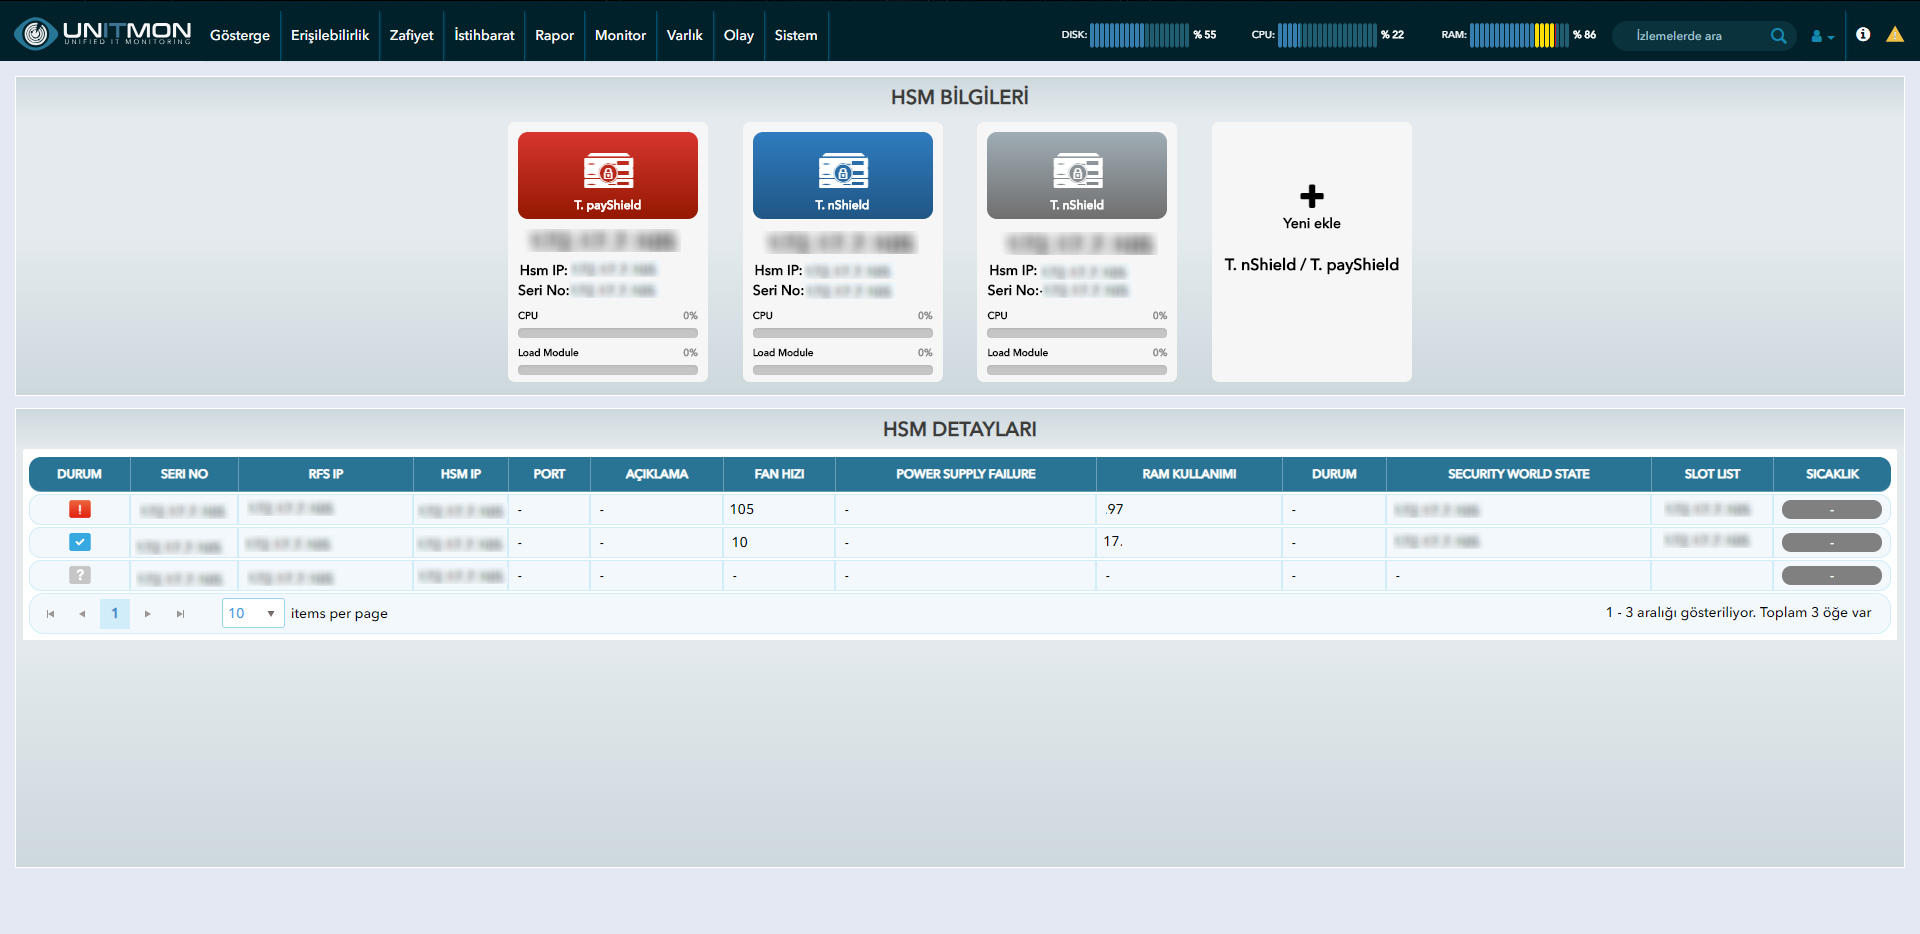Open the items per page dropdown

point(253,613)
